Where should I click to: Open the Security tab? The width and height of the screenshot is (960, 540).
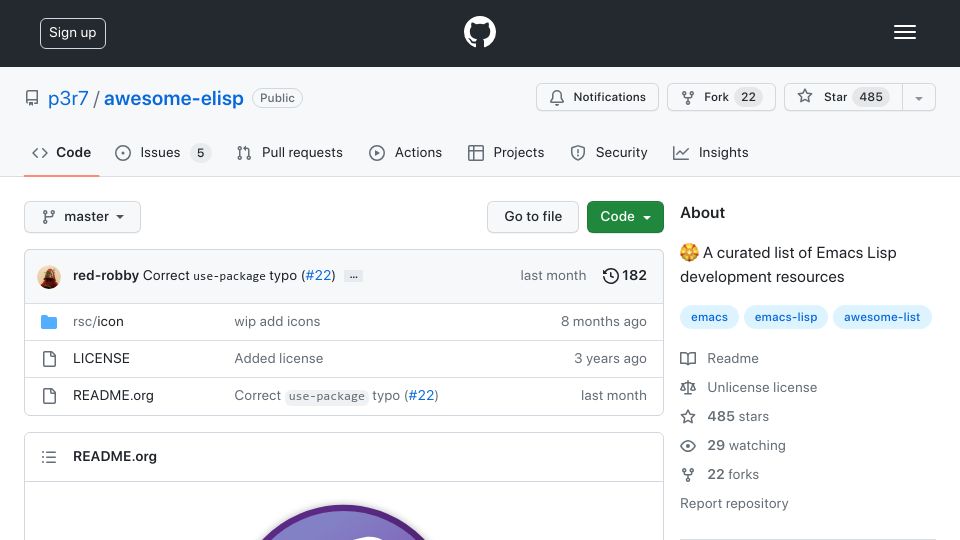pos(609,152)
